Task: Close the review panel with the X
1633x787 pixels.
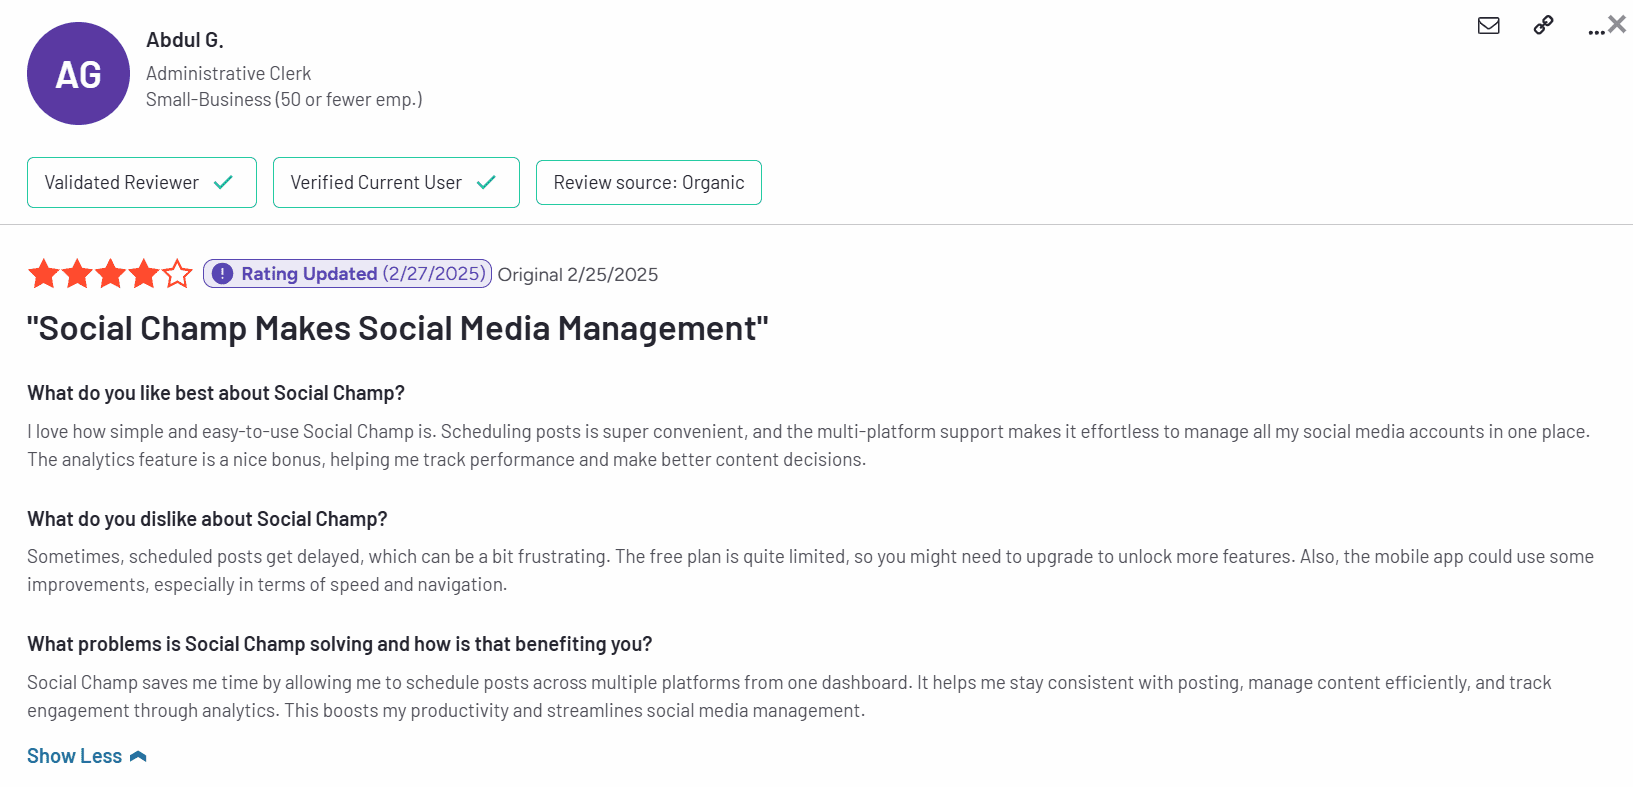Action: point(1617,24)
